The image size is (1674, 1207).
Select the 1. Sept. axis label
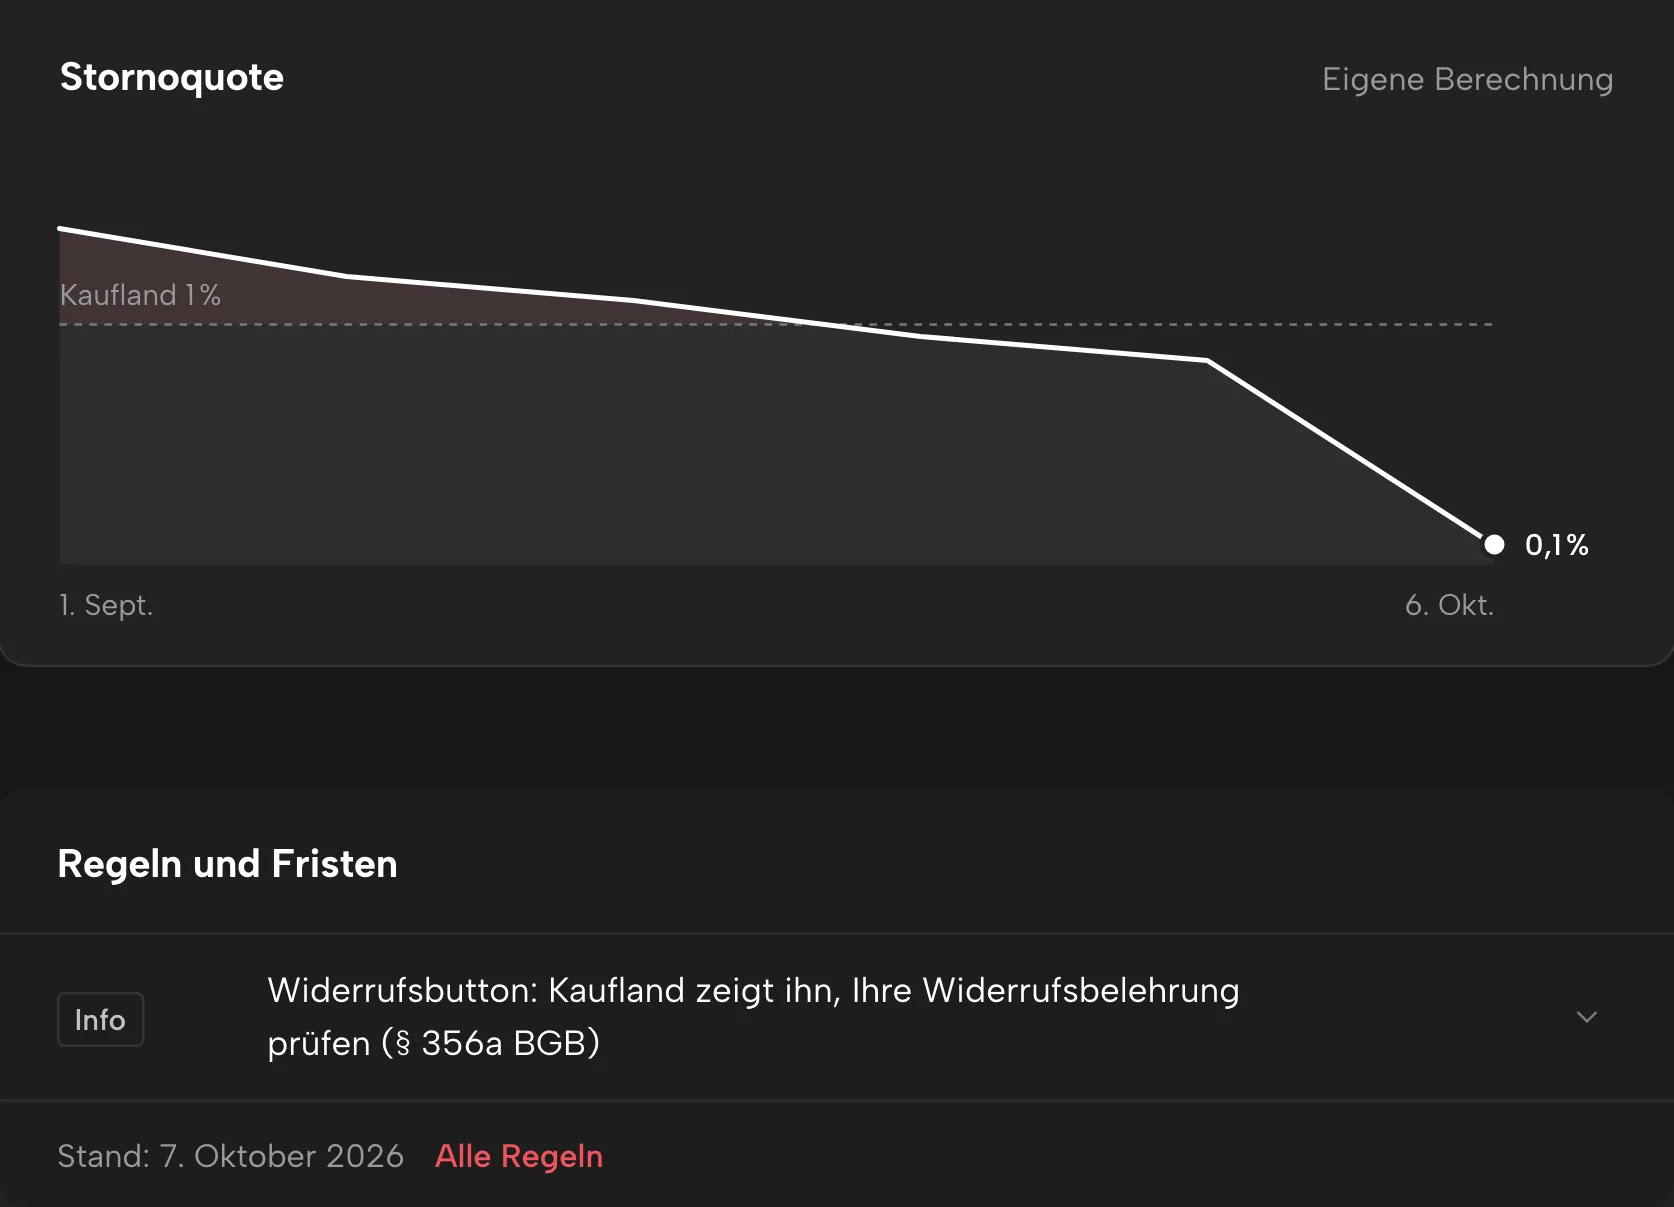[106, 605]
